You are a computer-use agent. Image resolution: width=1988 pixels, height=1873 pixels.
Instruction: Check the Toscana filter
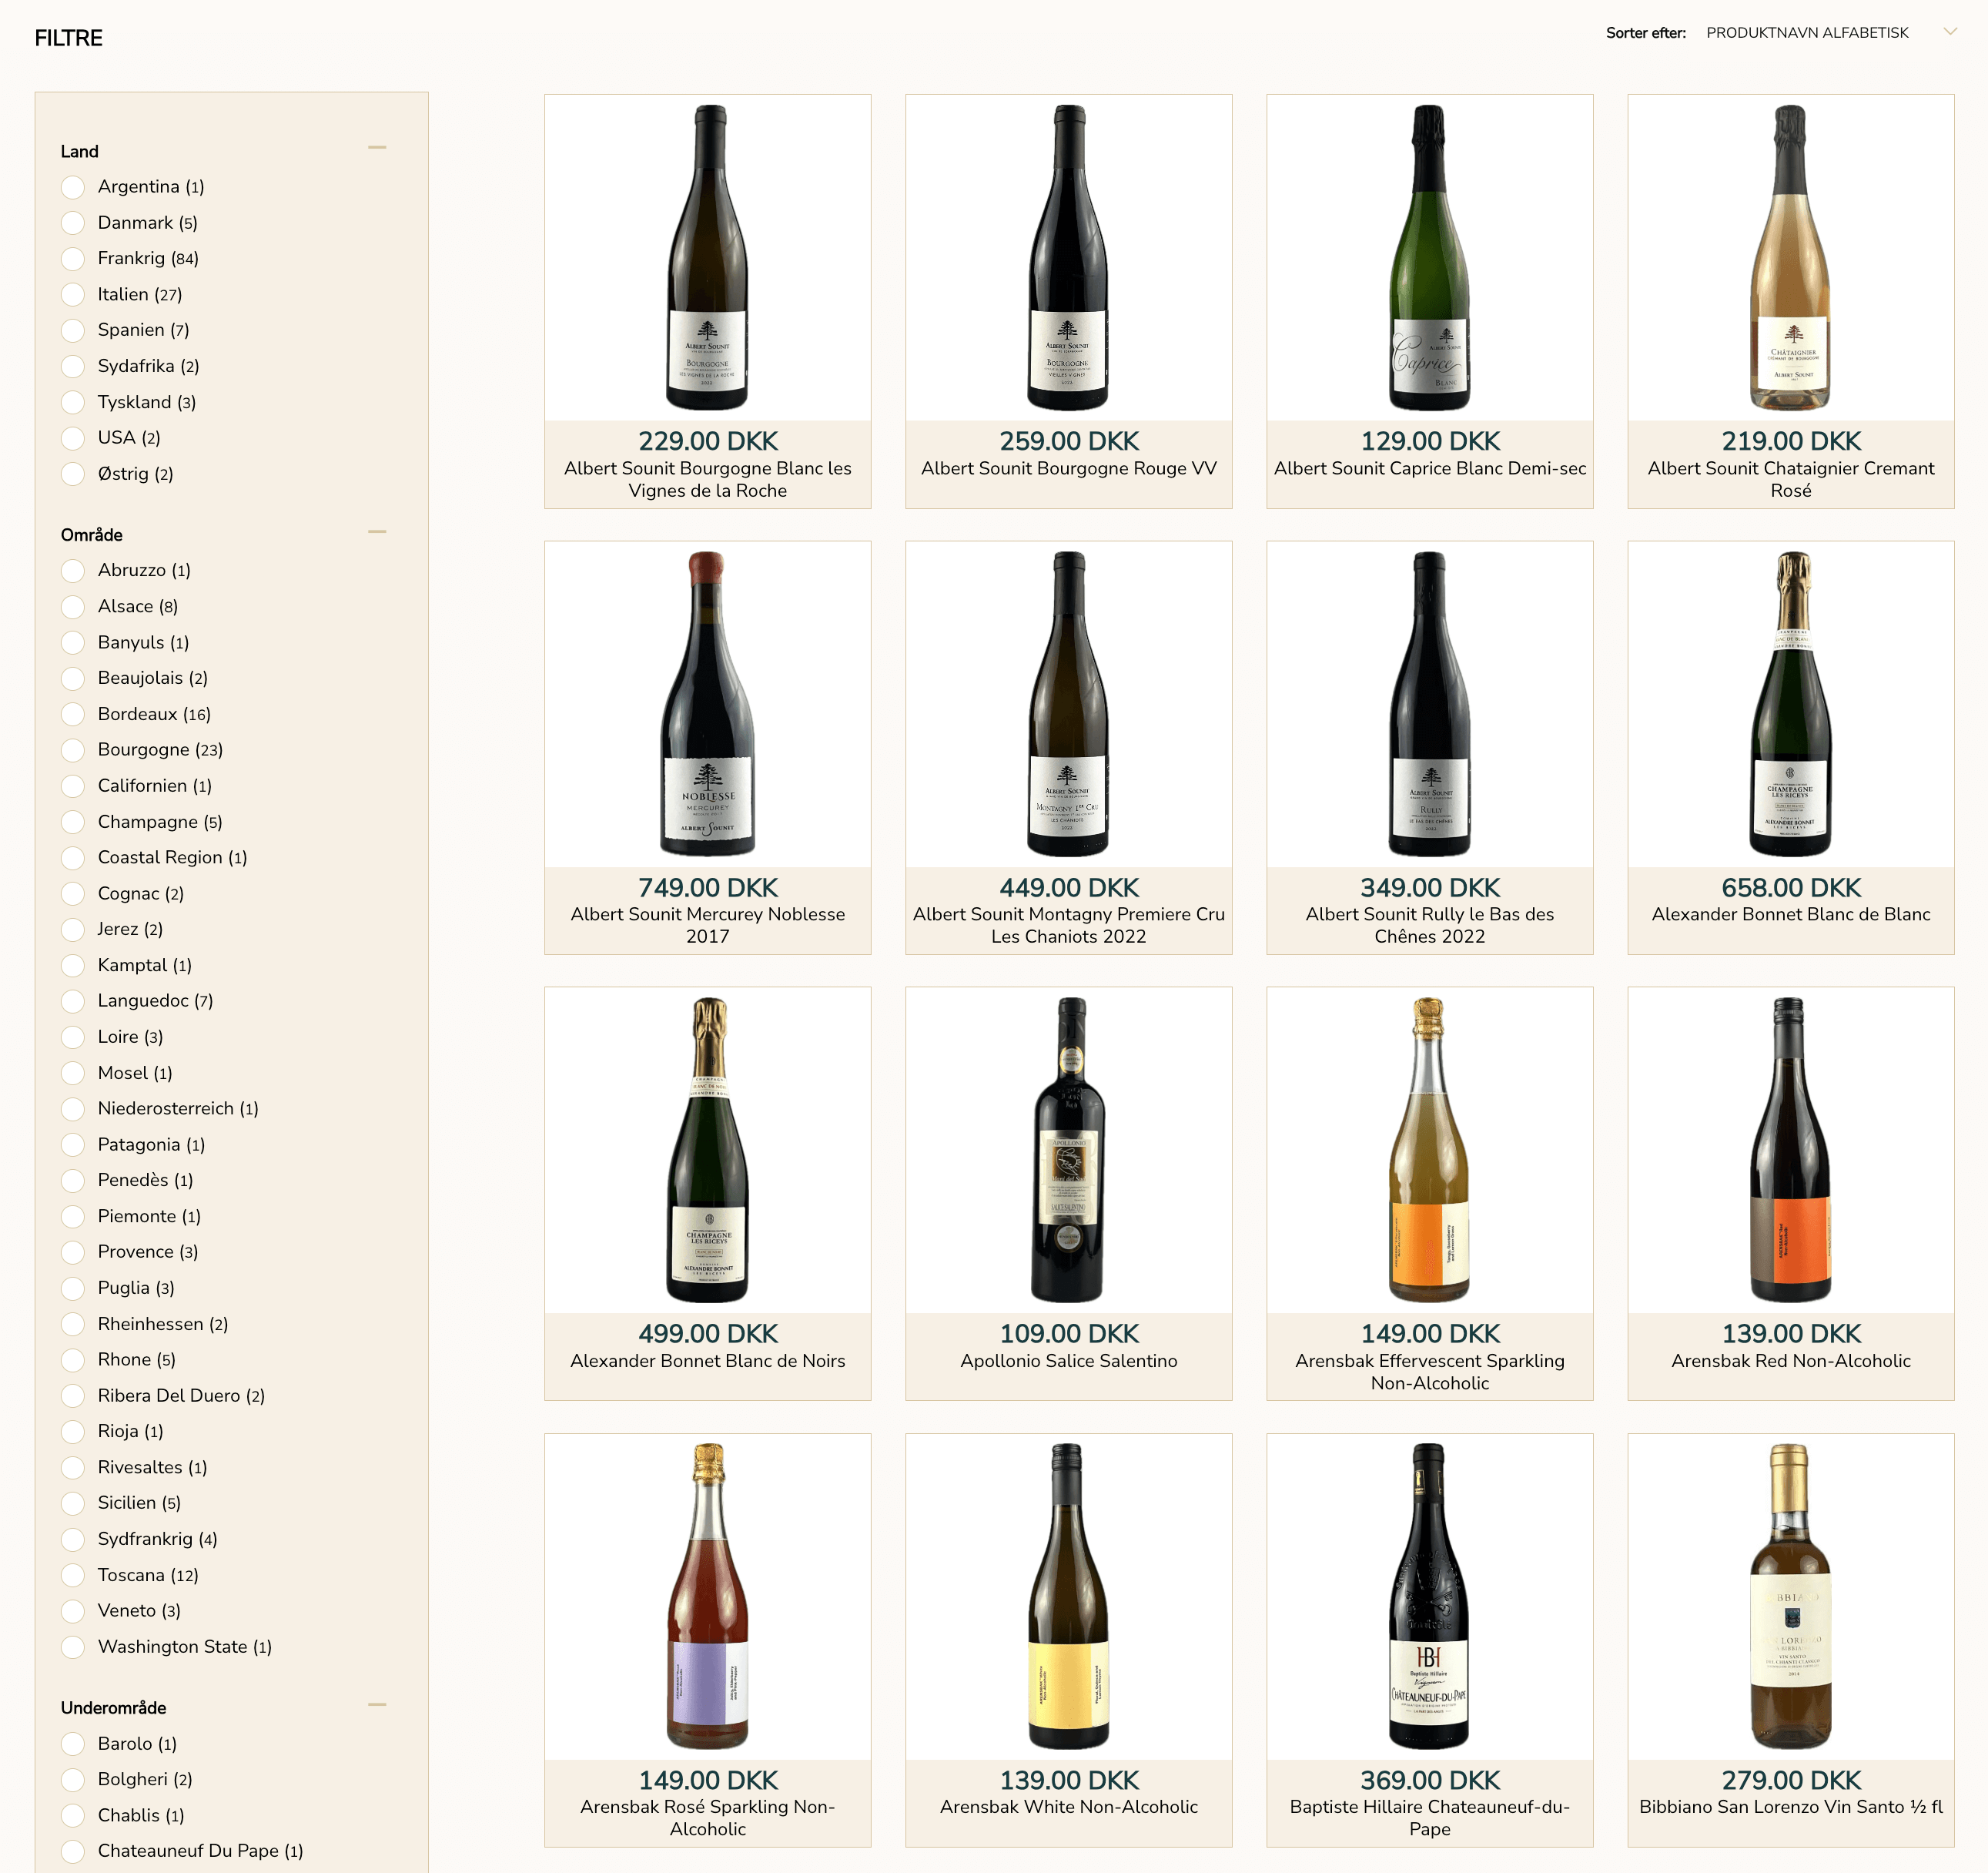73,1575
